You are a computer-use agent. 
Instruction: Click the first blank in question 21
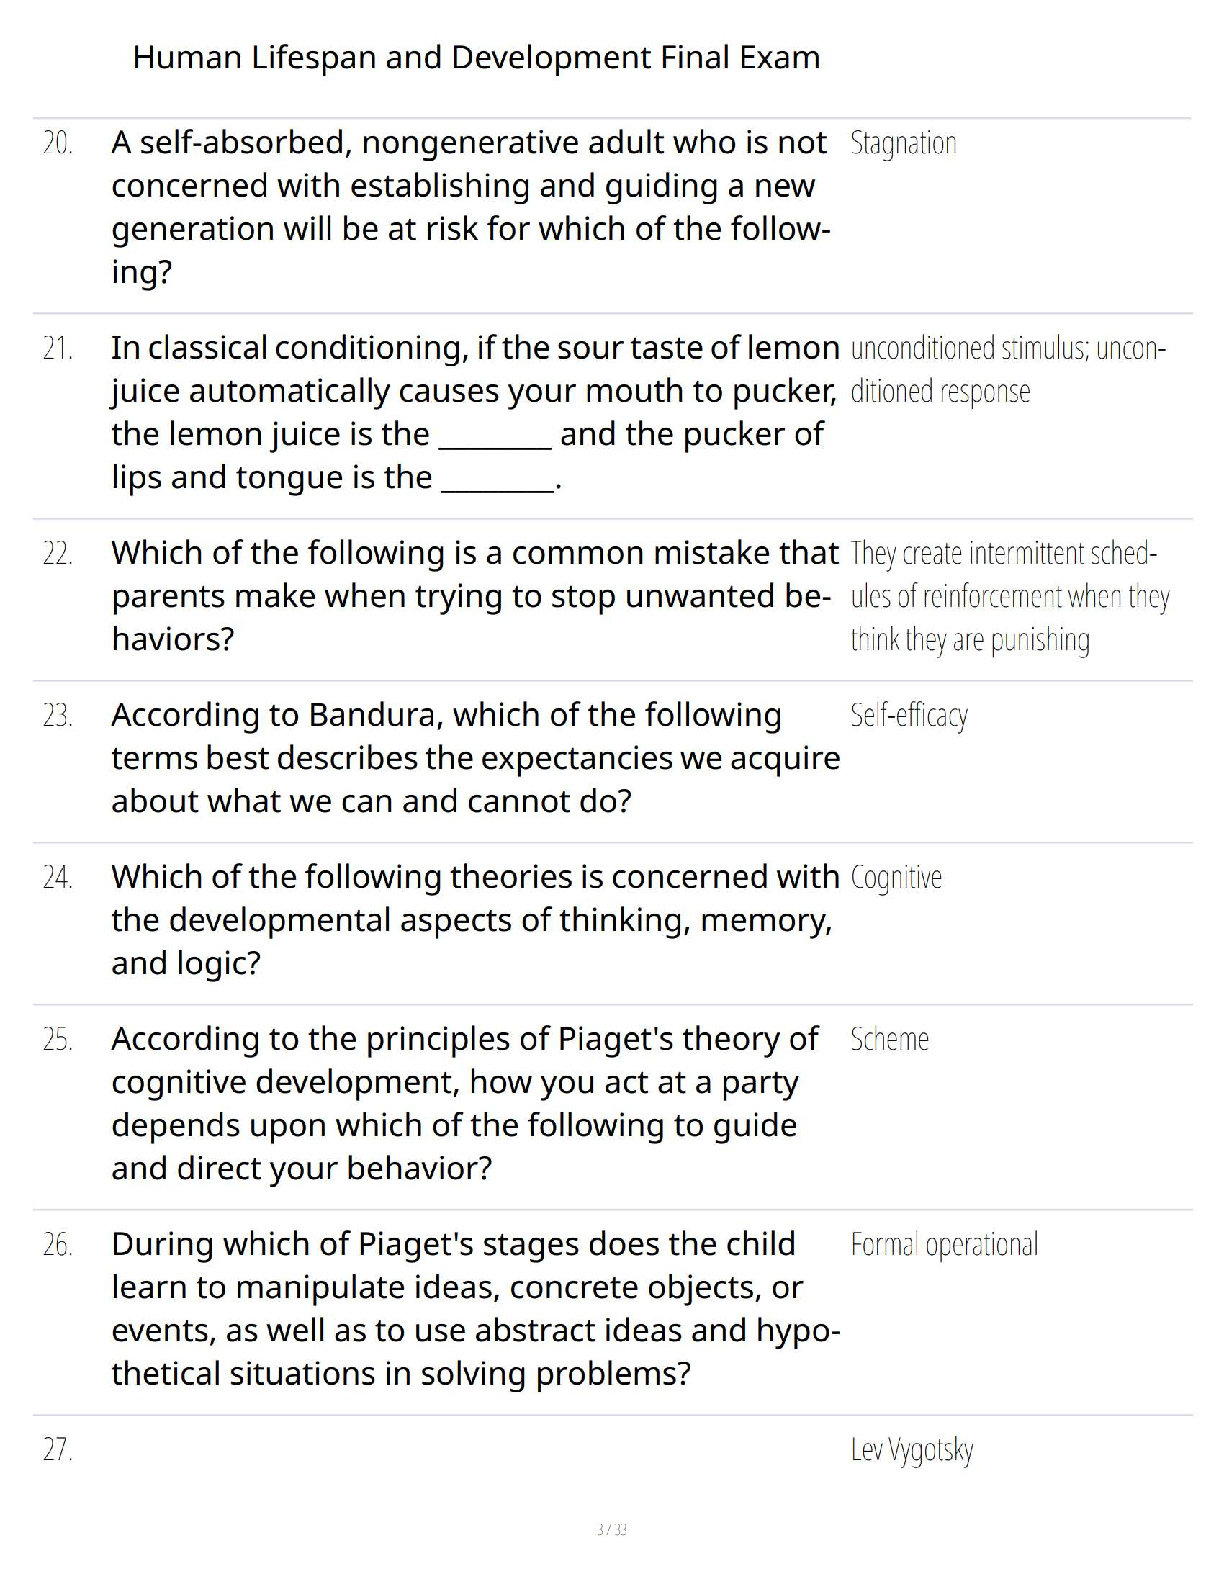coord(495,436)
